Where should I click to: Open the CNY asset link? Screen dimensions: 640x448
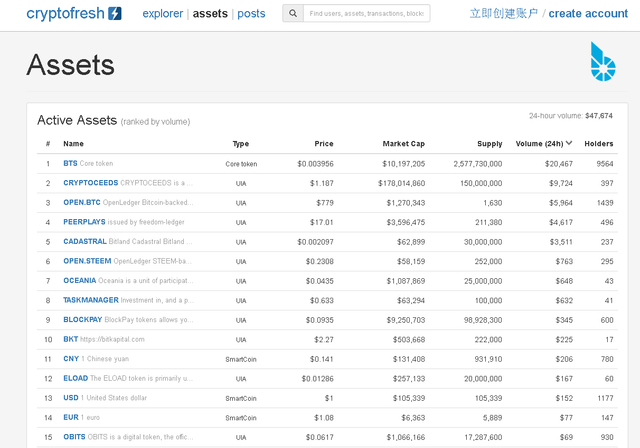[71, 359]
